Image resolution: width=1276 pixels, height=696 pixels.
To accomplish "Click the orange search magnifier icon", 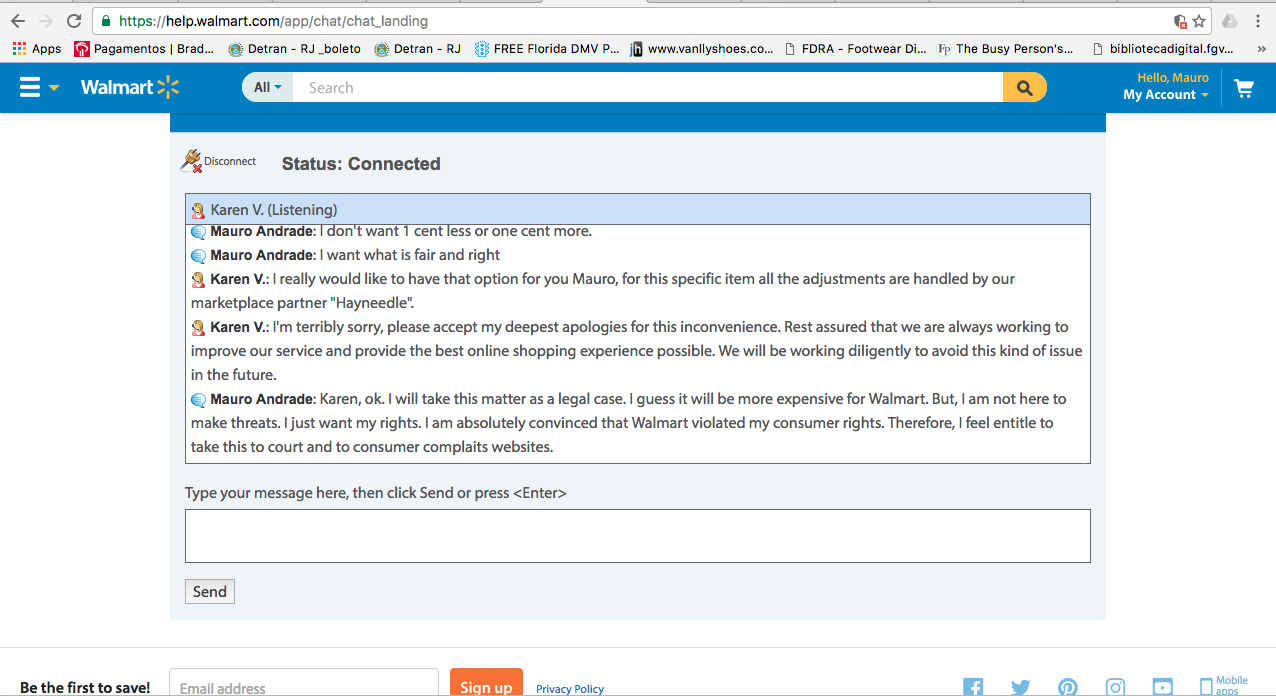I will point(1024,87).
